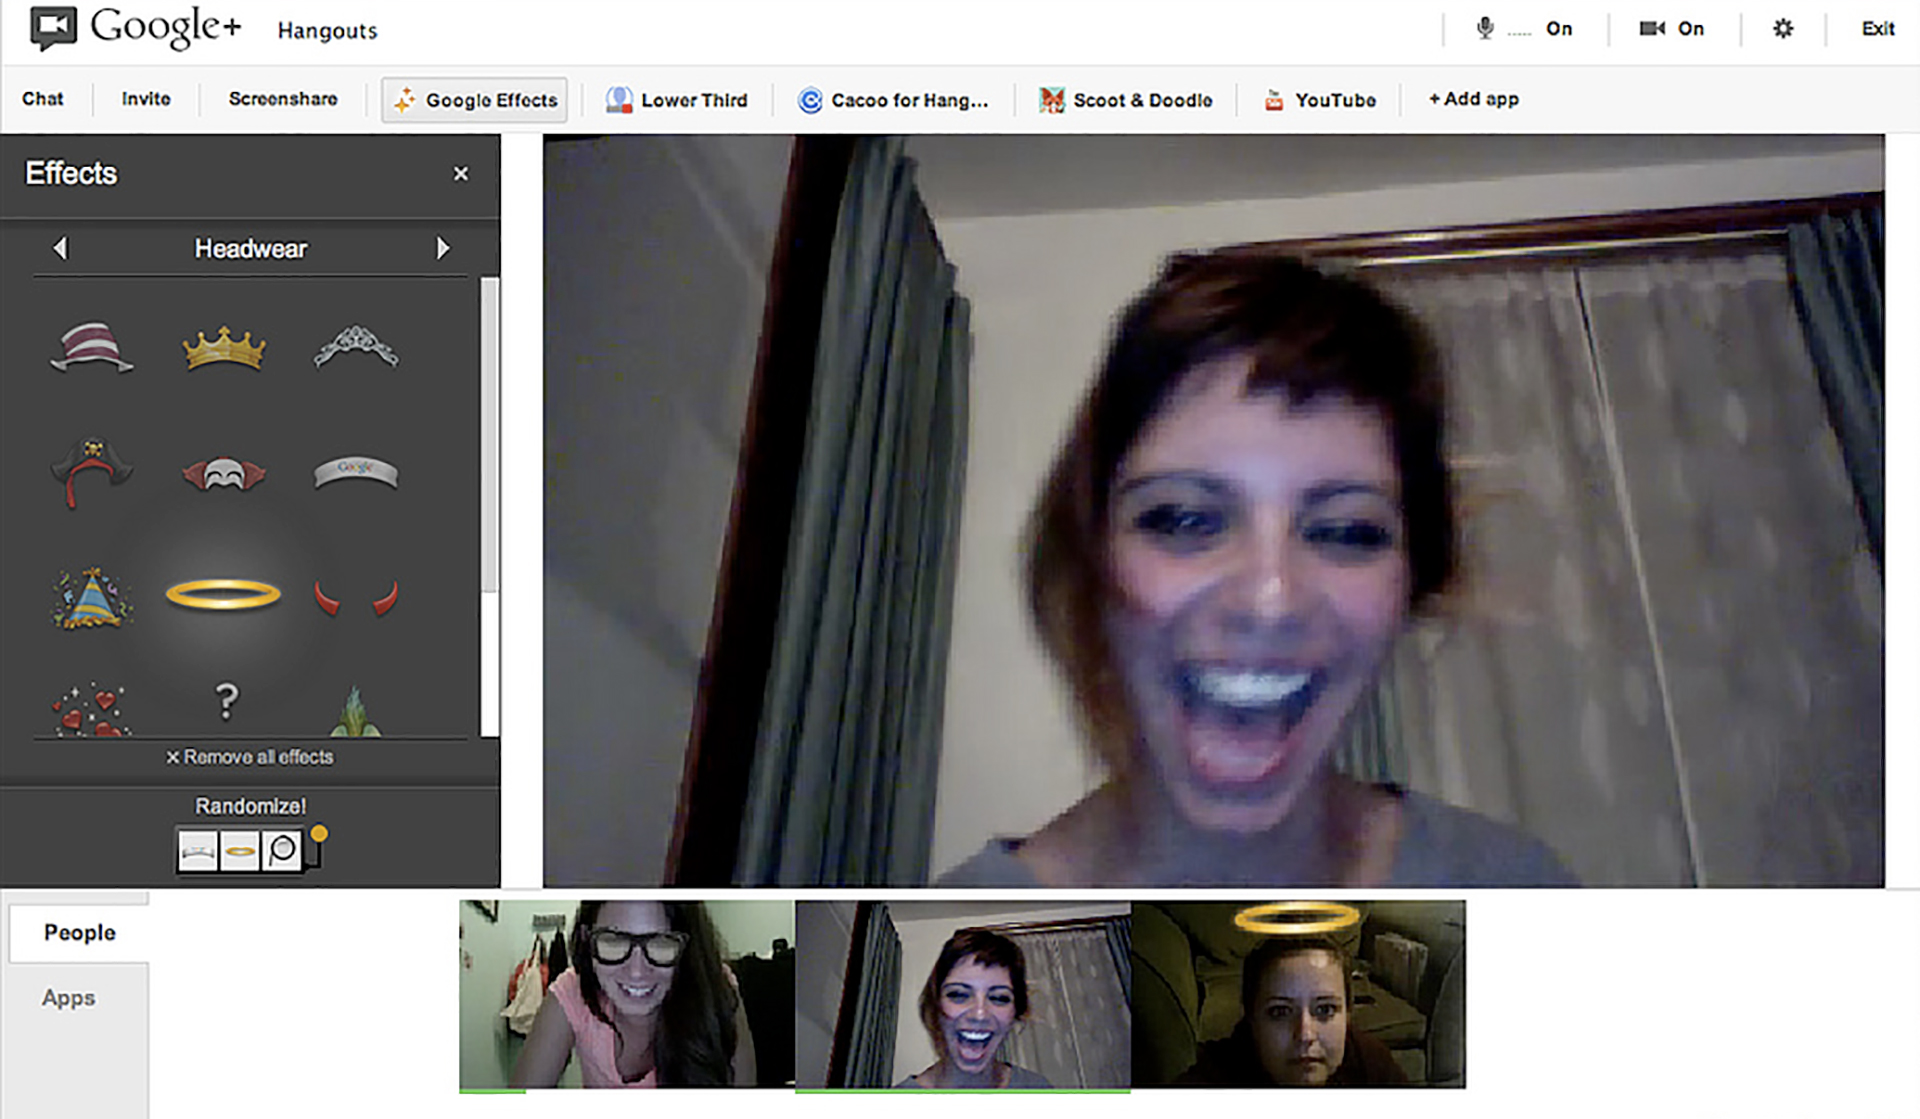Screen dimensions: 1920x1119
Task: Apply the winged mask headwear effect
Action: [x=224, y=473]
